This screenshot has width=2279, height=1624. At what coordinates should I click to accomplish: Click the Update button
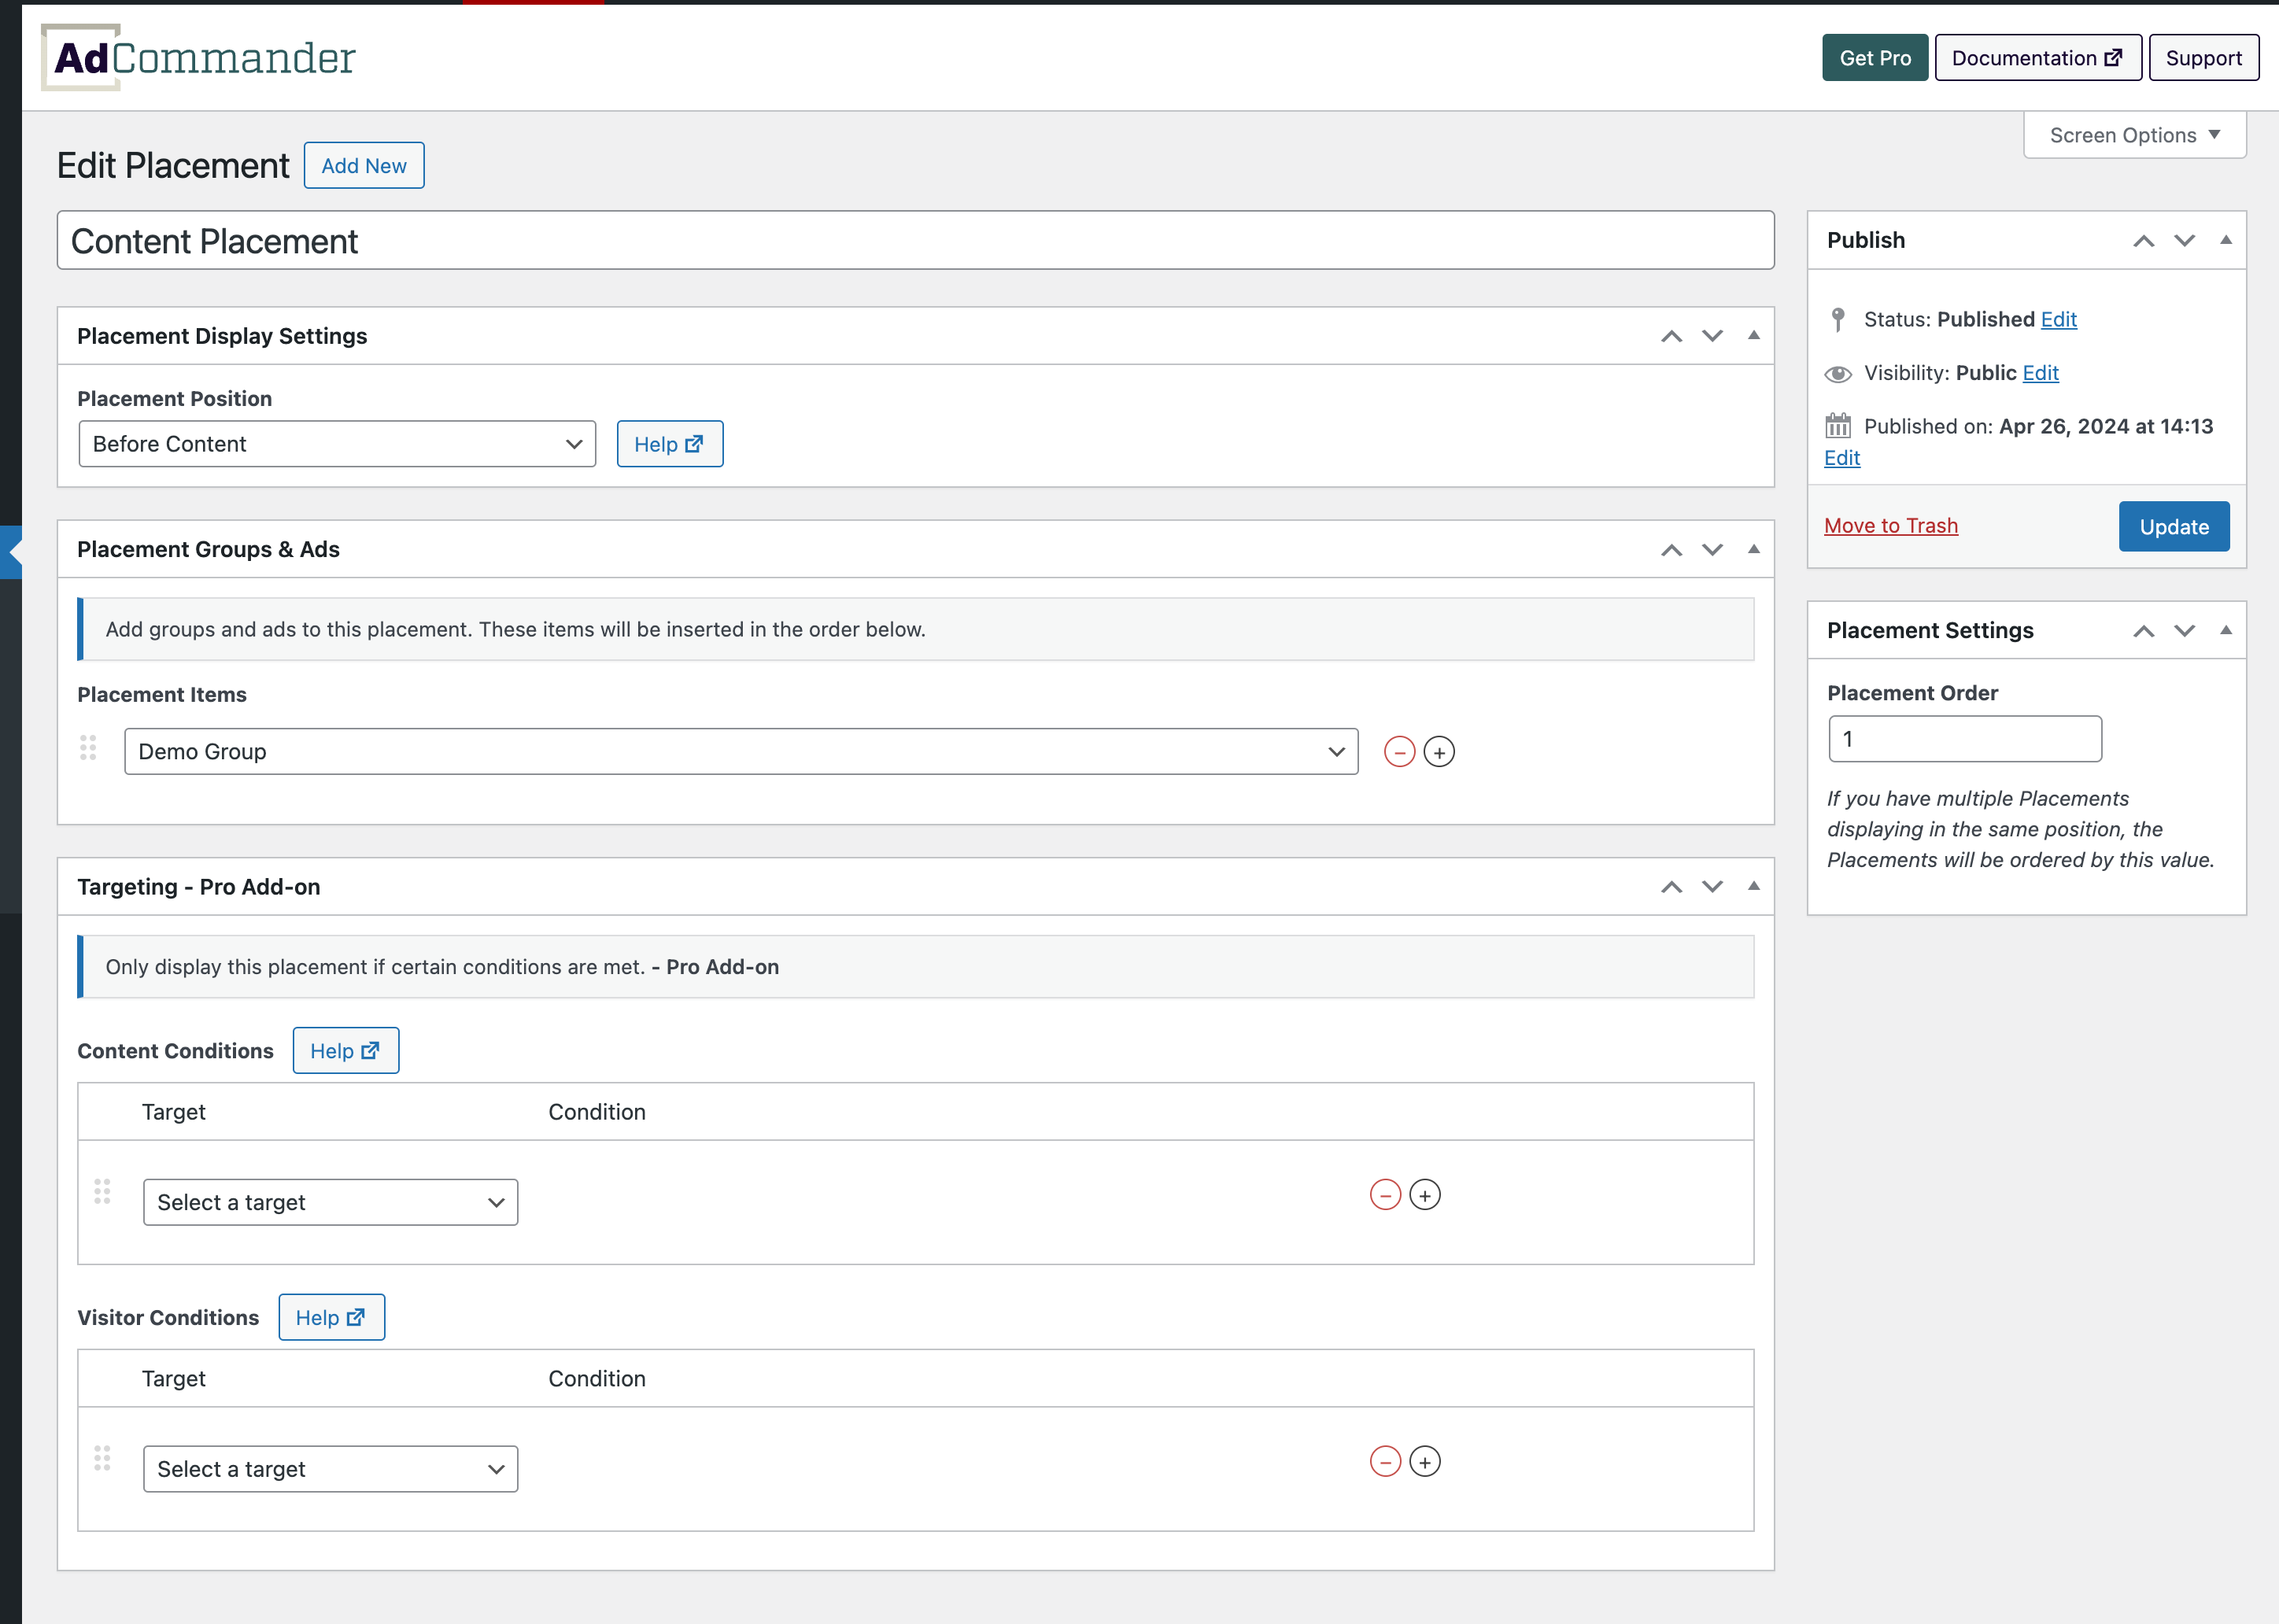click(x=2174, y=527)
